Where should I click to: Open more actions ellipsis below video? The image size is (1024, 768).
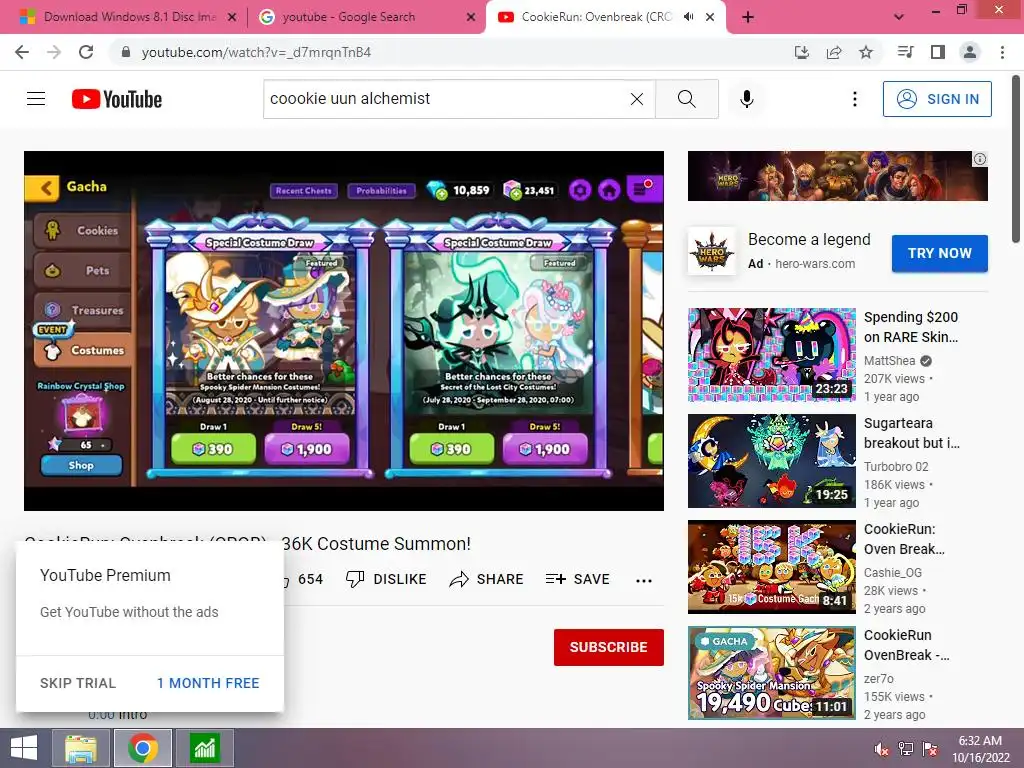[644, 581]
